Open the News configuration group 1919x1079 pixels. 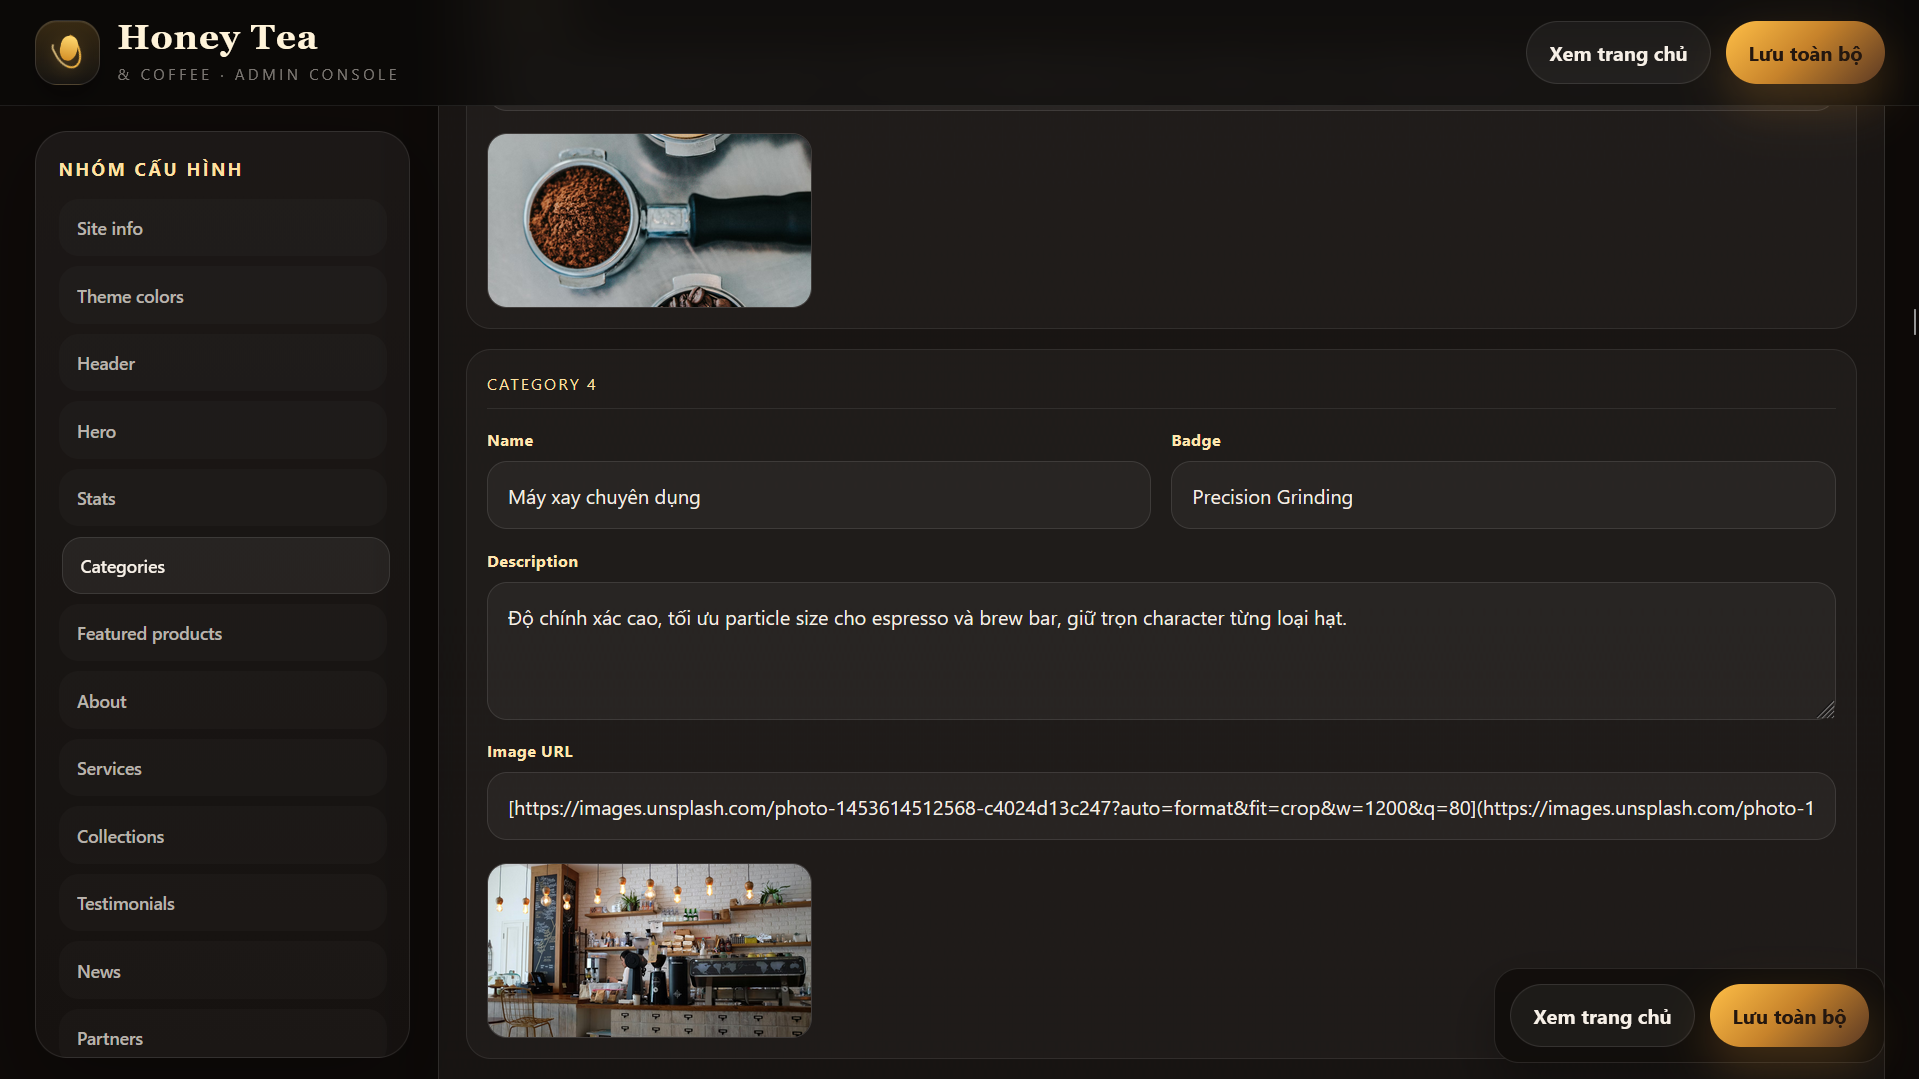tap(222, 971)
